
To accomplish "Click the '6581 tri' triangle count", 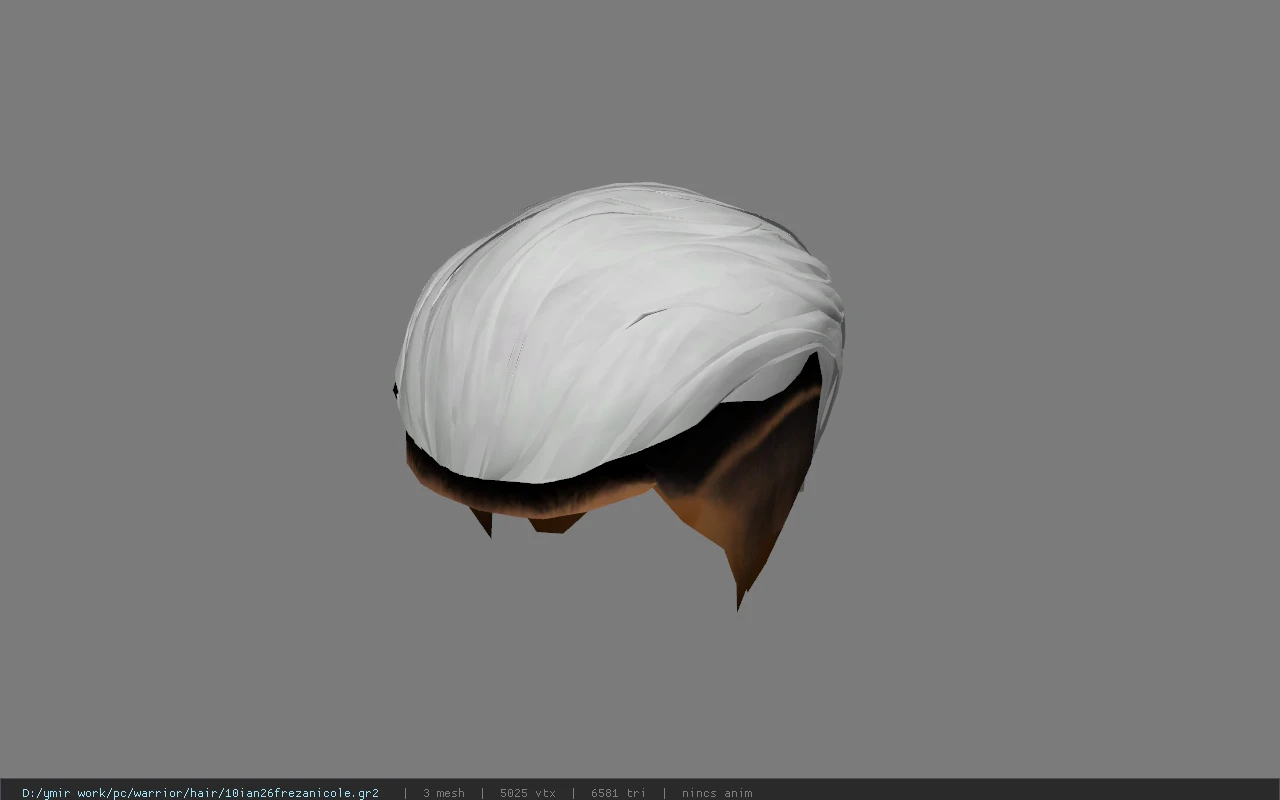I will click(x=618, y=793).
